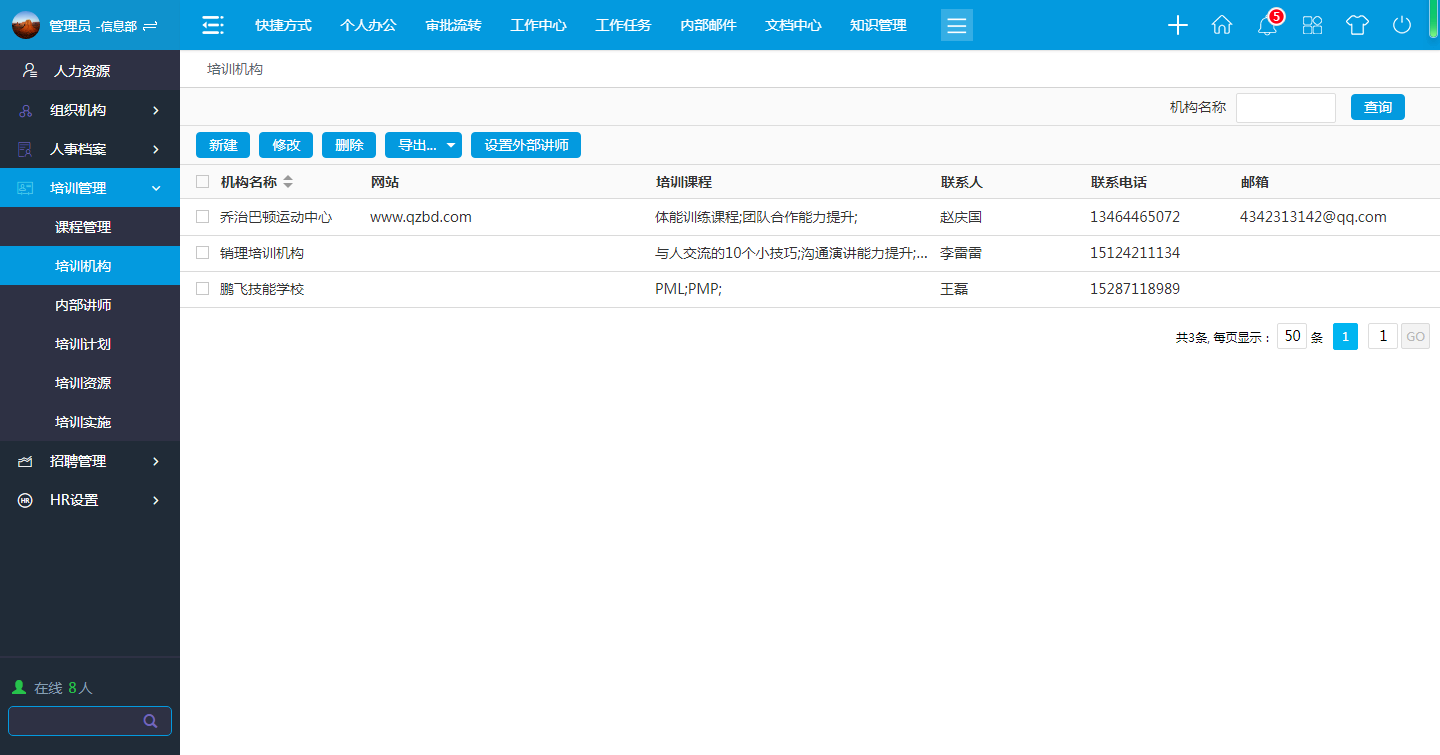
Task: Click the email 4342313142@qq.com cell
Action: click(x=1313, y=217)
